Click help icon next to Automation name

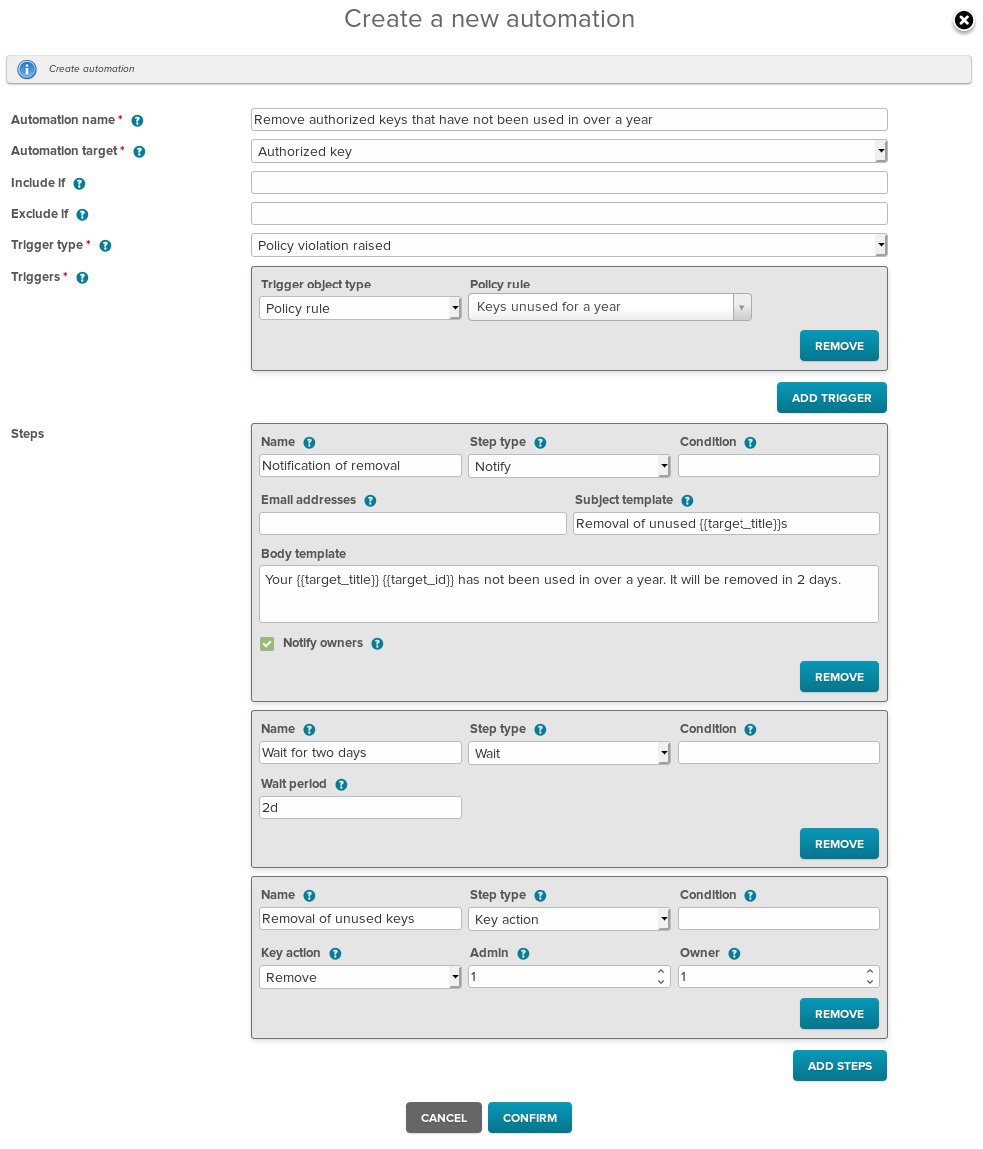pyautogui.click(x=137, y=121)
